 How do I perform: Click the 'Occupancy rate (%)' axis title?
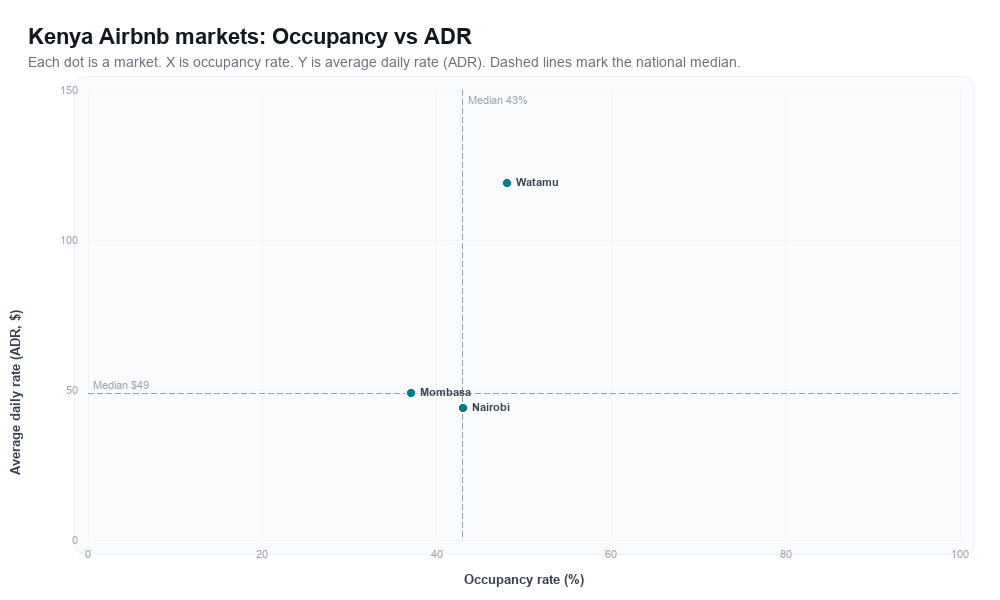click(x=524, y=580)
